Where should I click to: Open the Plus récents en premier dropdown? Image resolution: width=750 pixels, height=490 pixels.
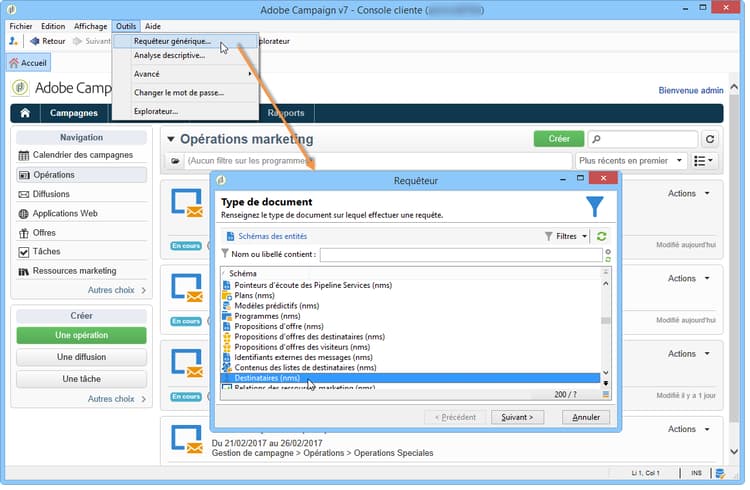pyautogui.click(x=630, y=161)
